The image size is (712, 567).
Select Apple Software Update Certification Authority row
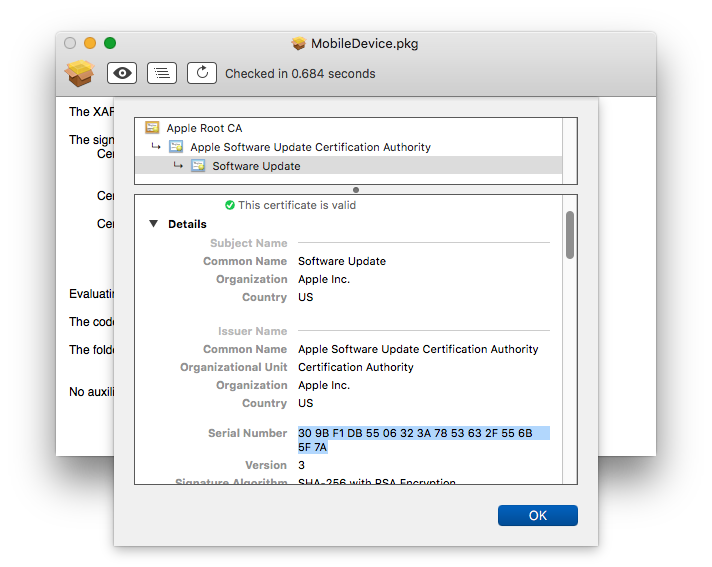click(x=349, y=147)
